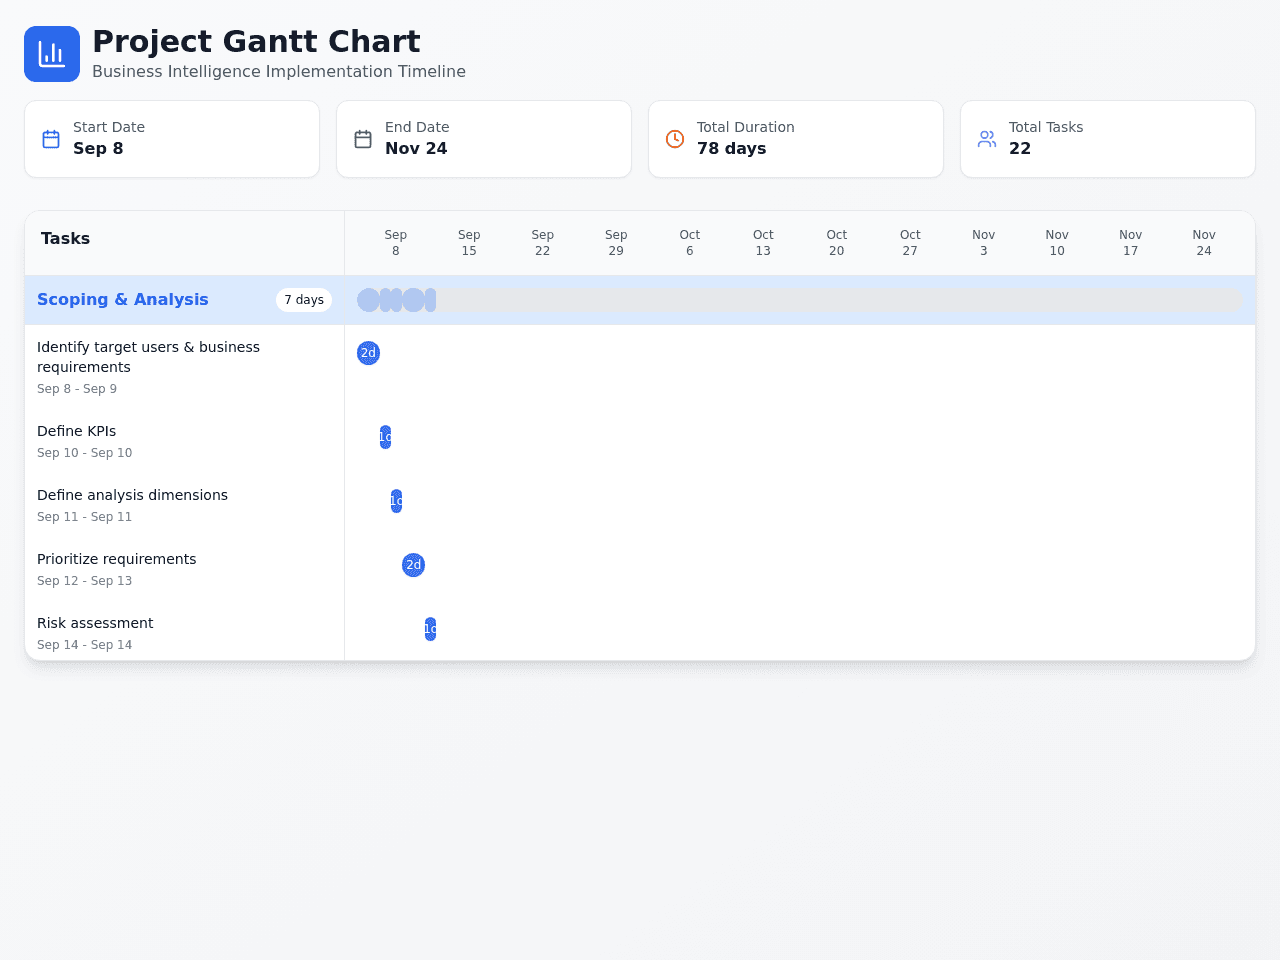Click the Nov 3 timeline column header
This screenshot has width=1280, height=960.
(984, 243)
